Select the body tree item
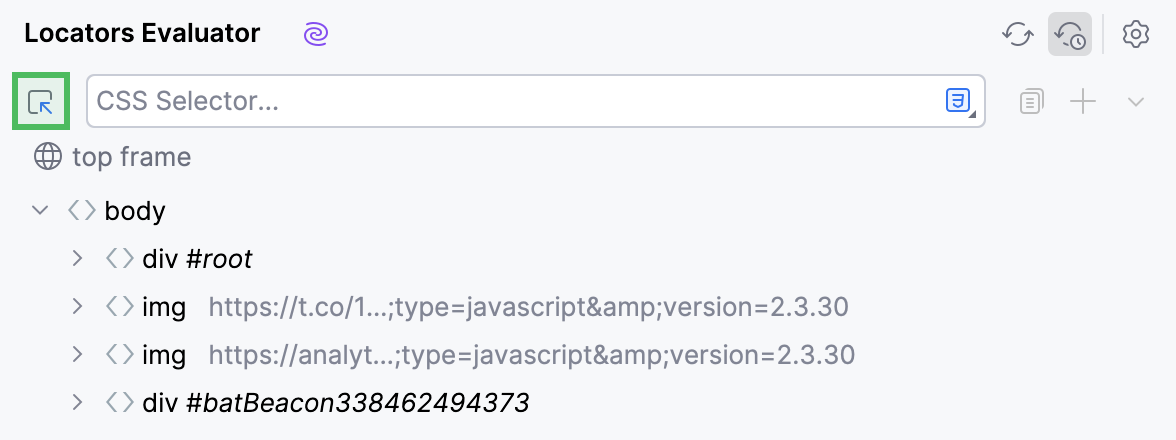Image resolution: width=1176 pixels, height=440 pixels. point(135,211)
